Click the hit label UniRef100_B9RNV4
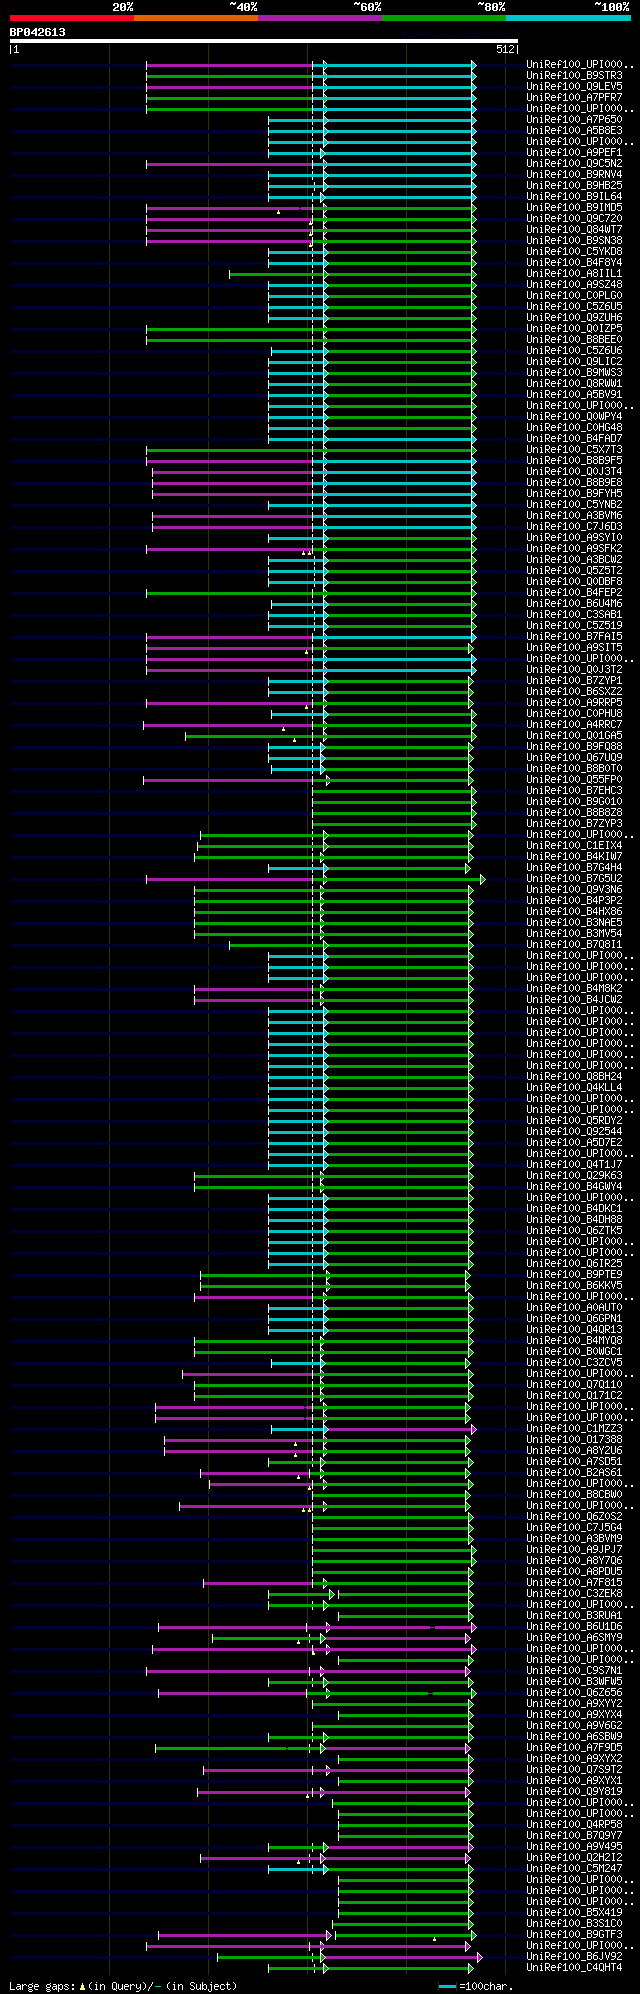Image resolution: width=640 pixels, height=1994 pixels. coord(574,175)
